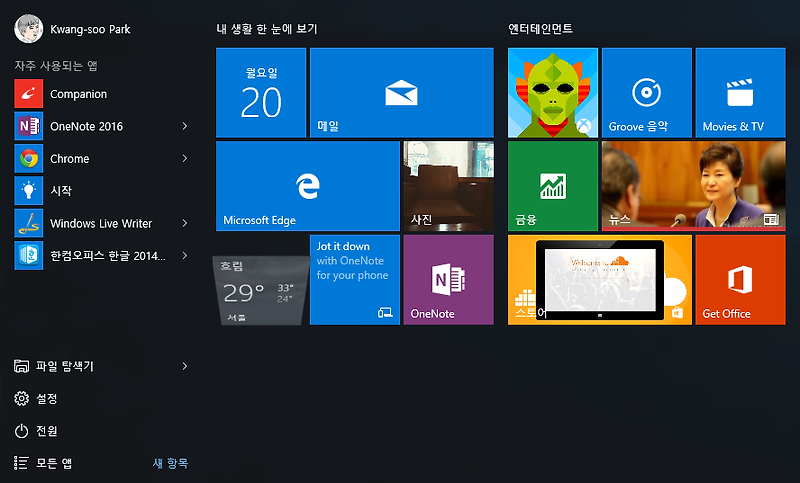Open the purple OneNote tile
Image resolution: width=800 pixels, height=483 pixels.
click(448, 280)
